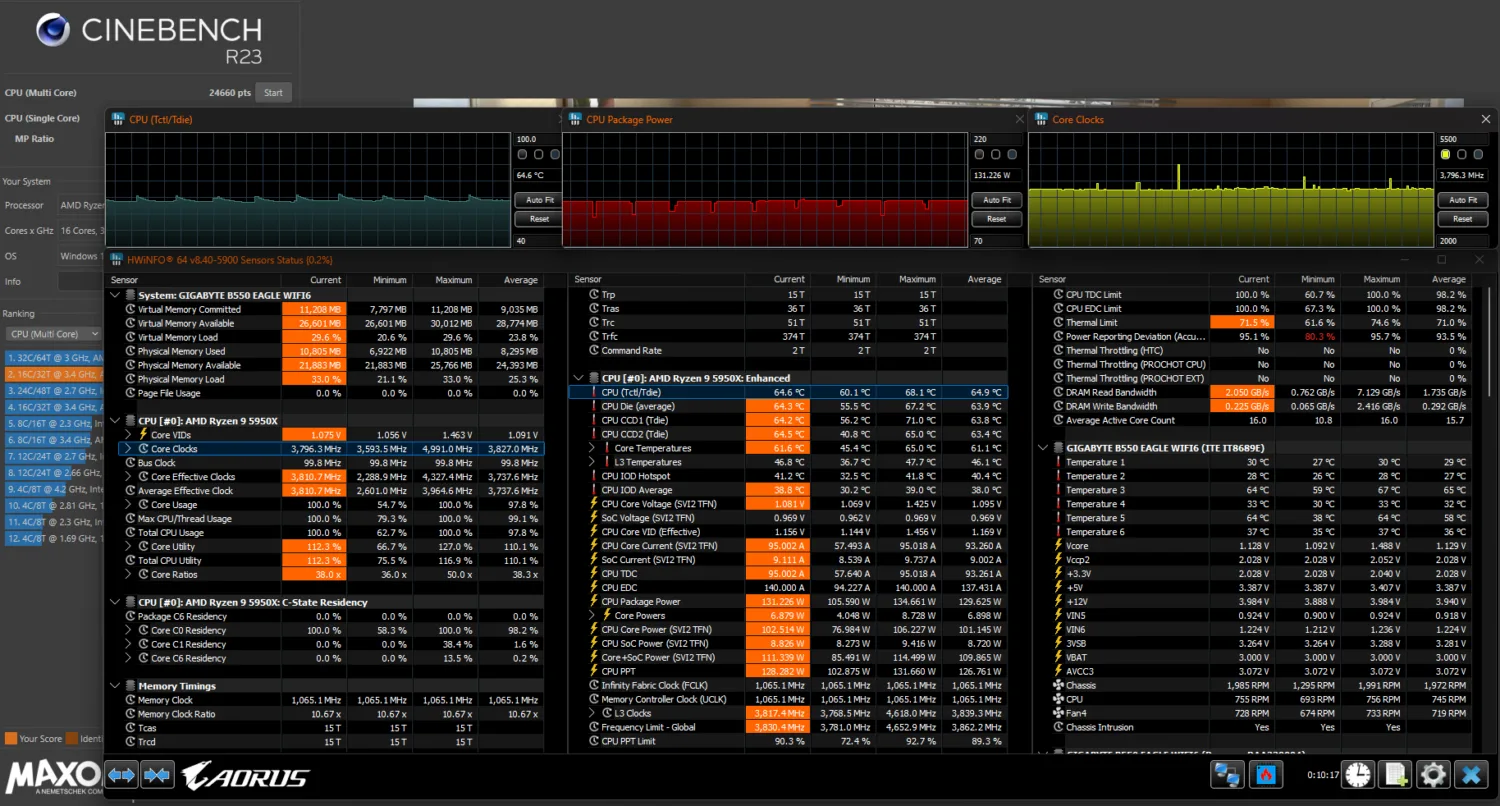Screen dimensions: 1500x806
Task: Click the collapse columns arrows icon in HWiNFO
Action: coord(156,775)
